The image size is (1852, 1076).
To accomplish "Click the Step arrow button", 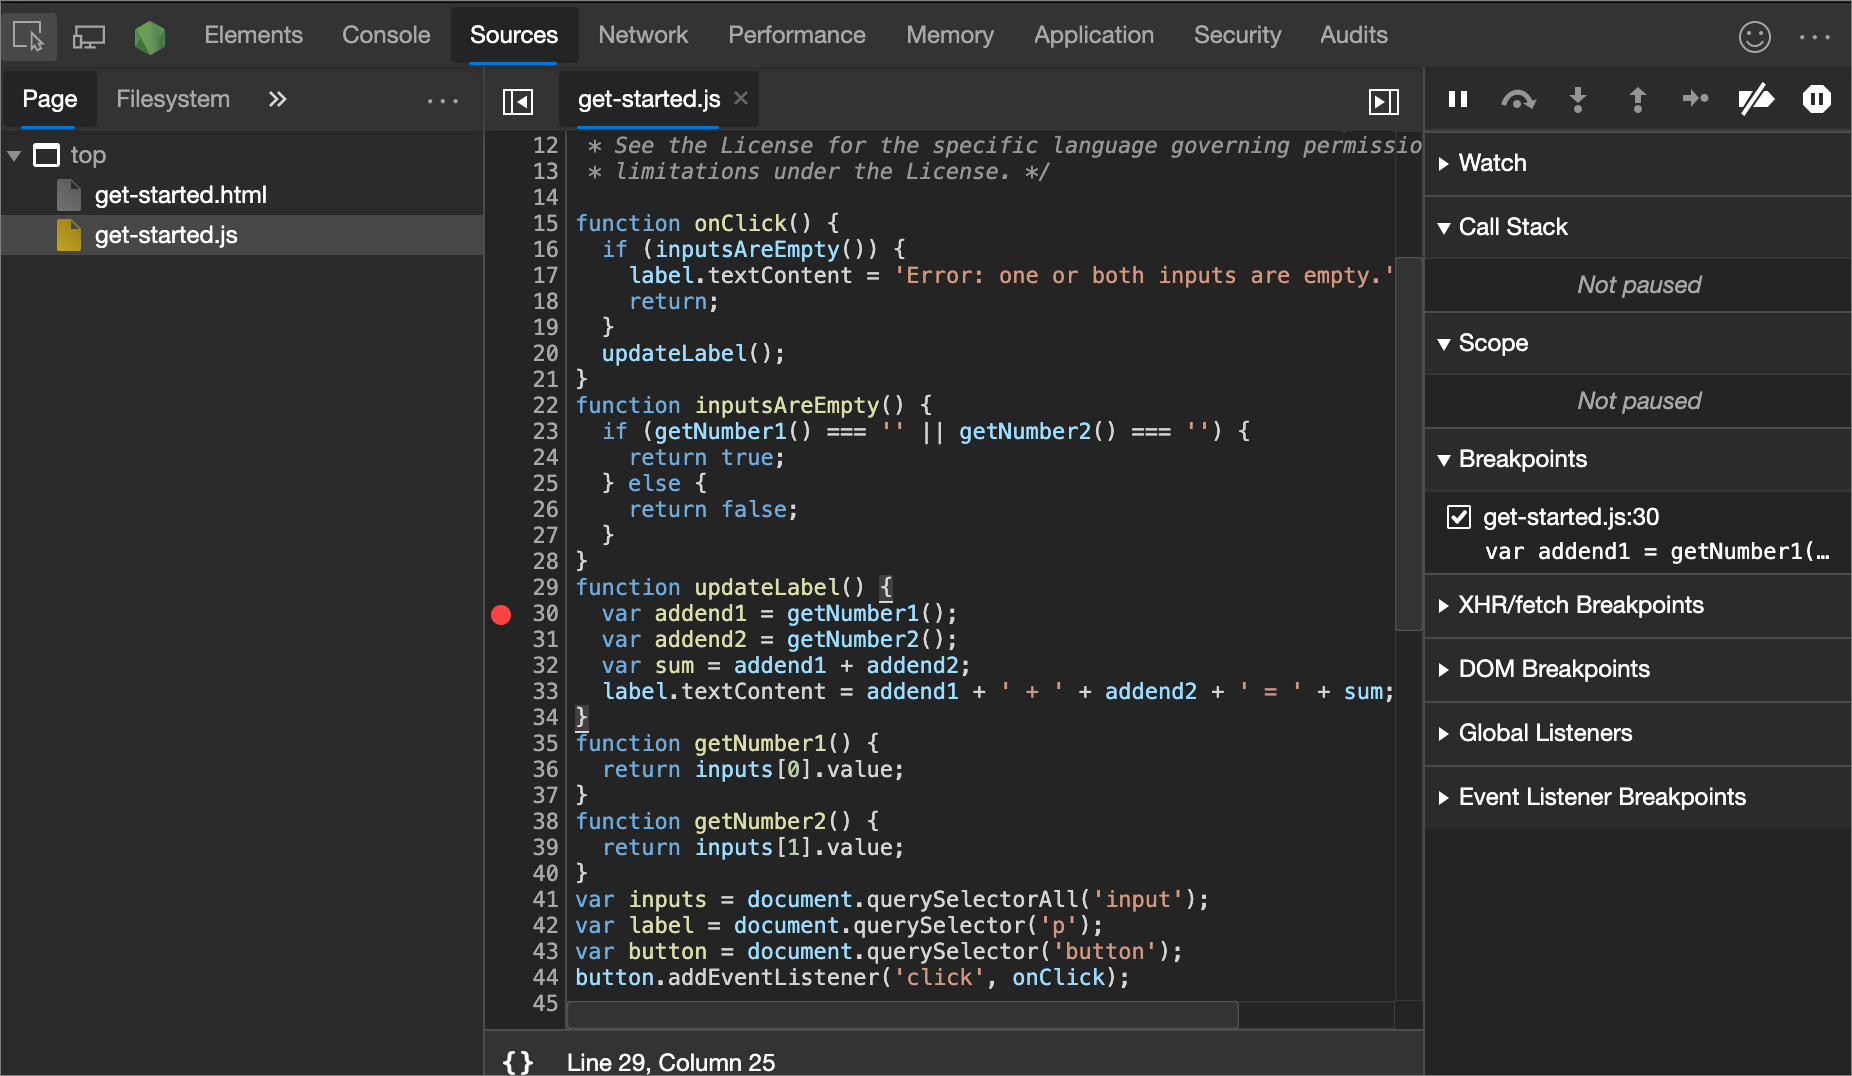I will [x=1696, y=98].
